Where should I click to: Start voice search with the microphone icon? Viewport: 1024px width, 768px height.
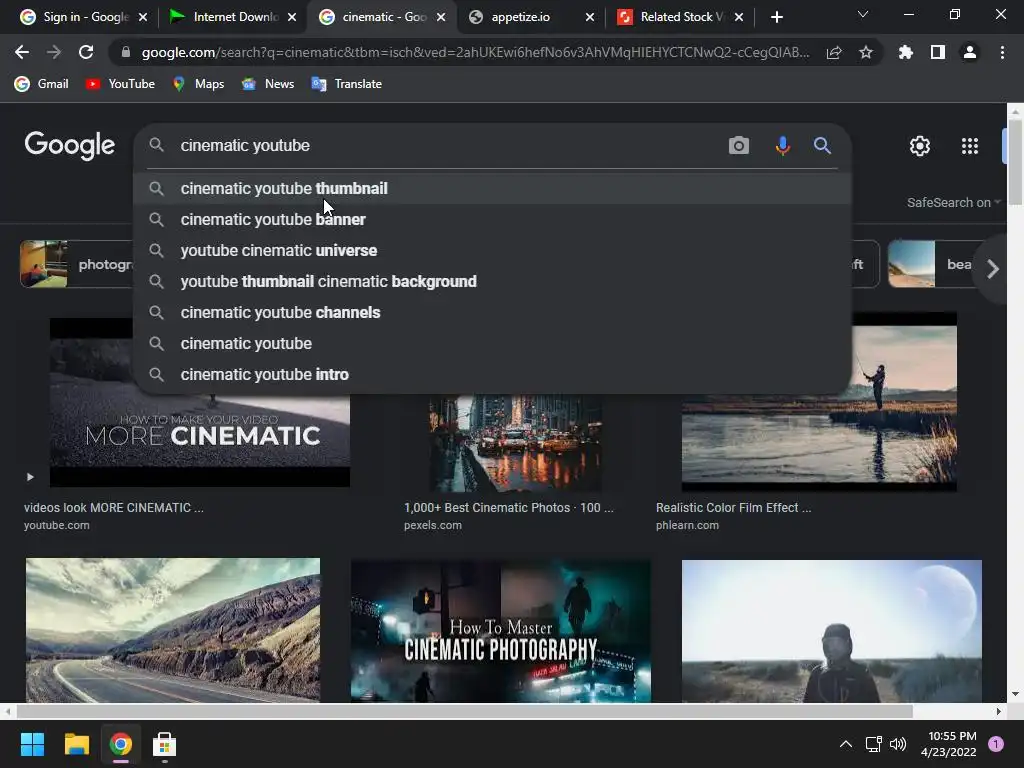782,146
